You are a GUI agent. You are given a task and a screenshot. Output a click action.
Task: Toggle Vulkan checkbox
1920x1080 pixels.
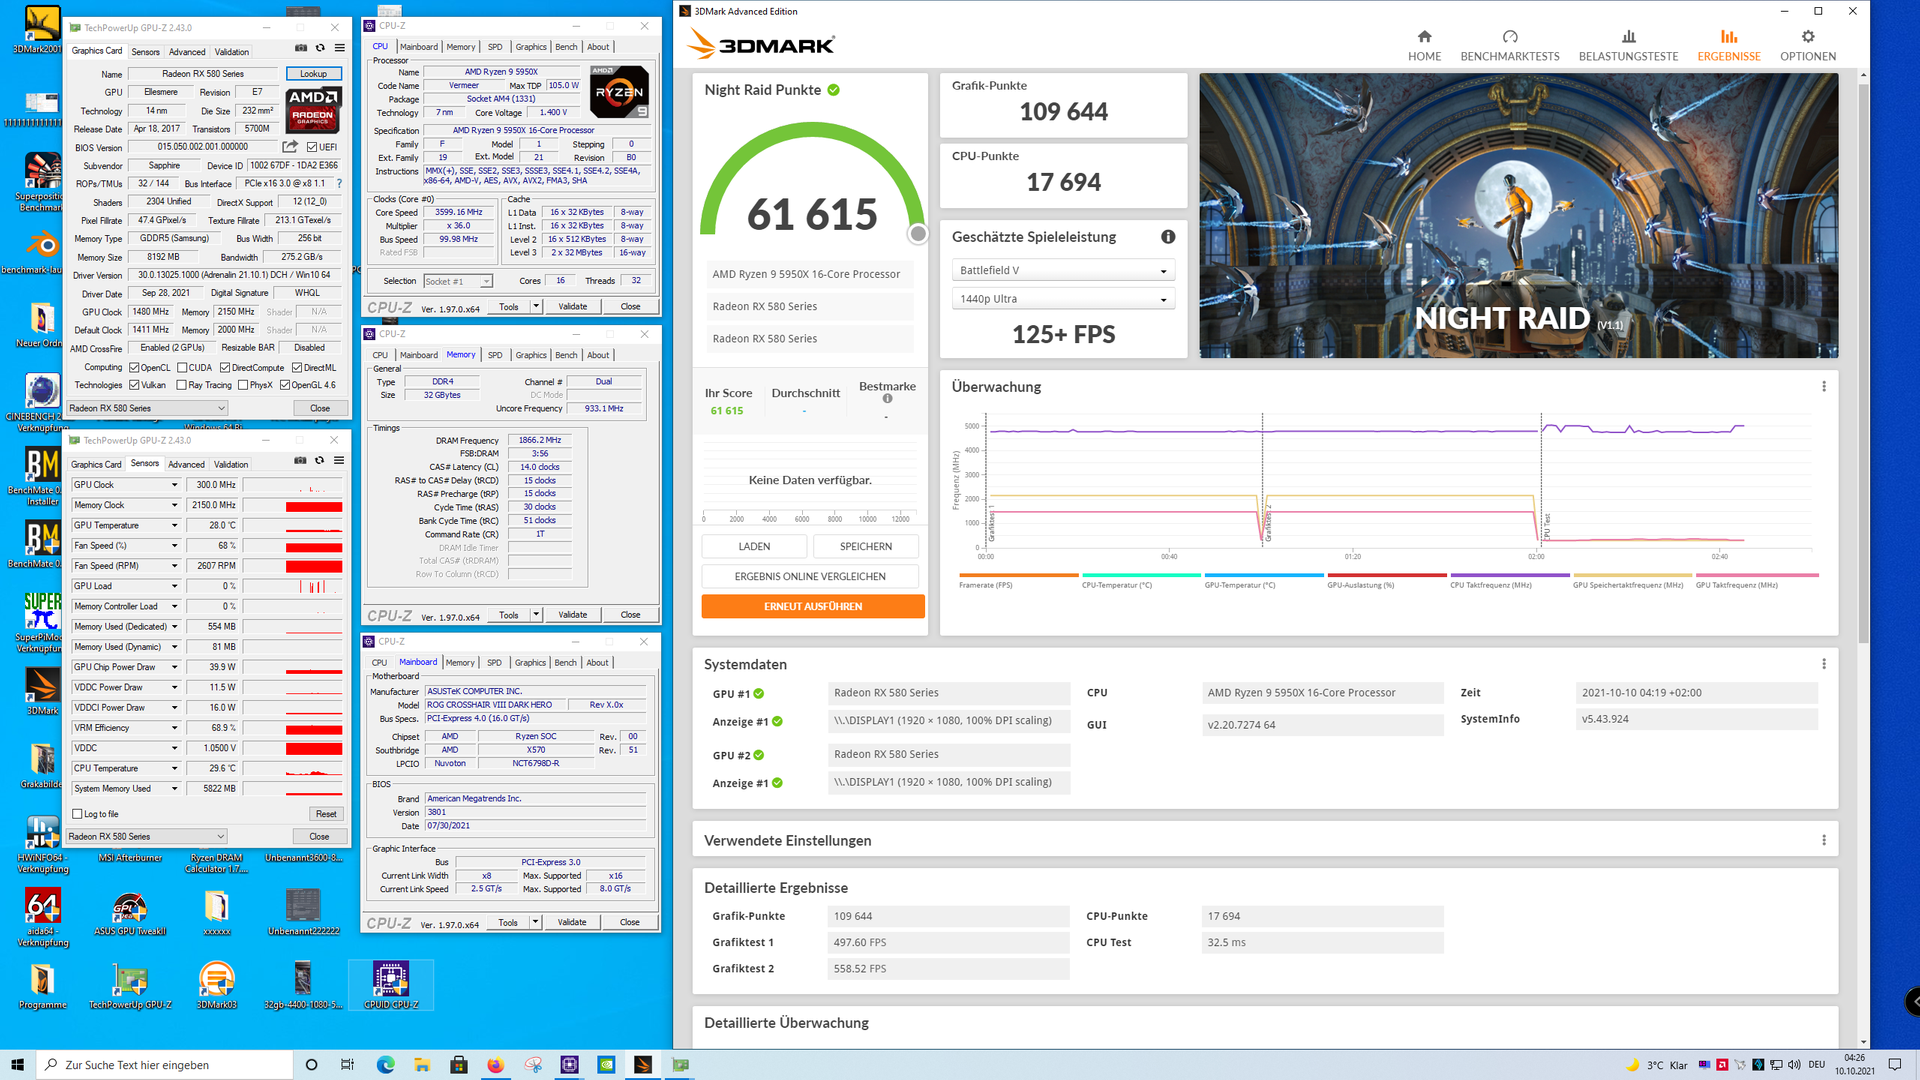tap(134, 385)
